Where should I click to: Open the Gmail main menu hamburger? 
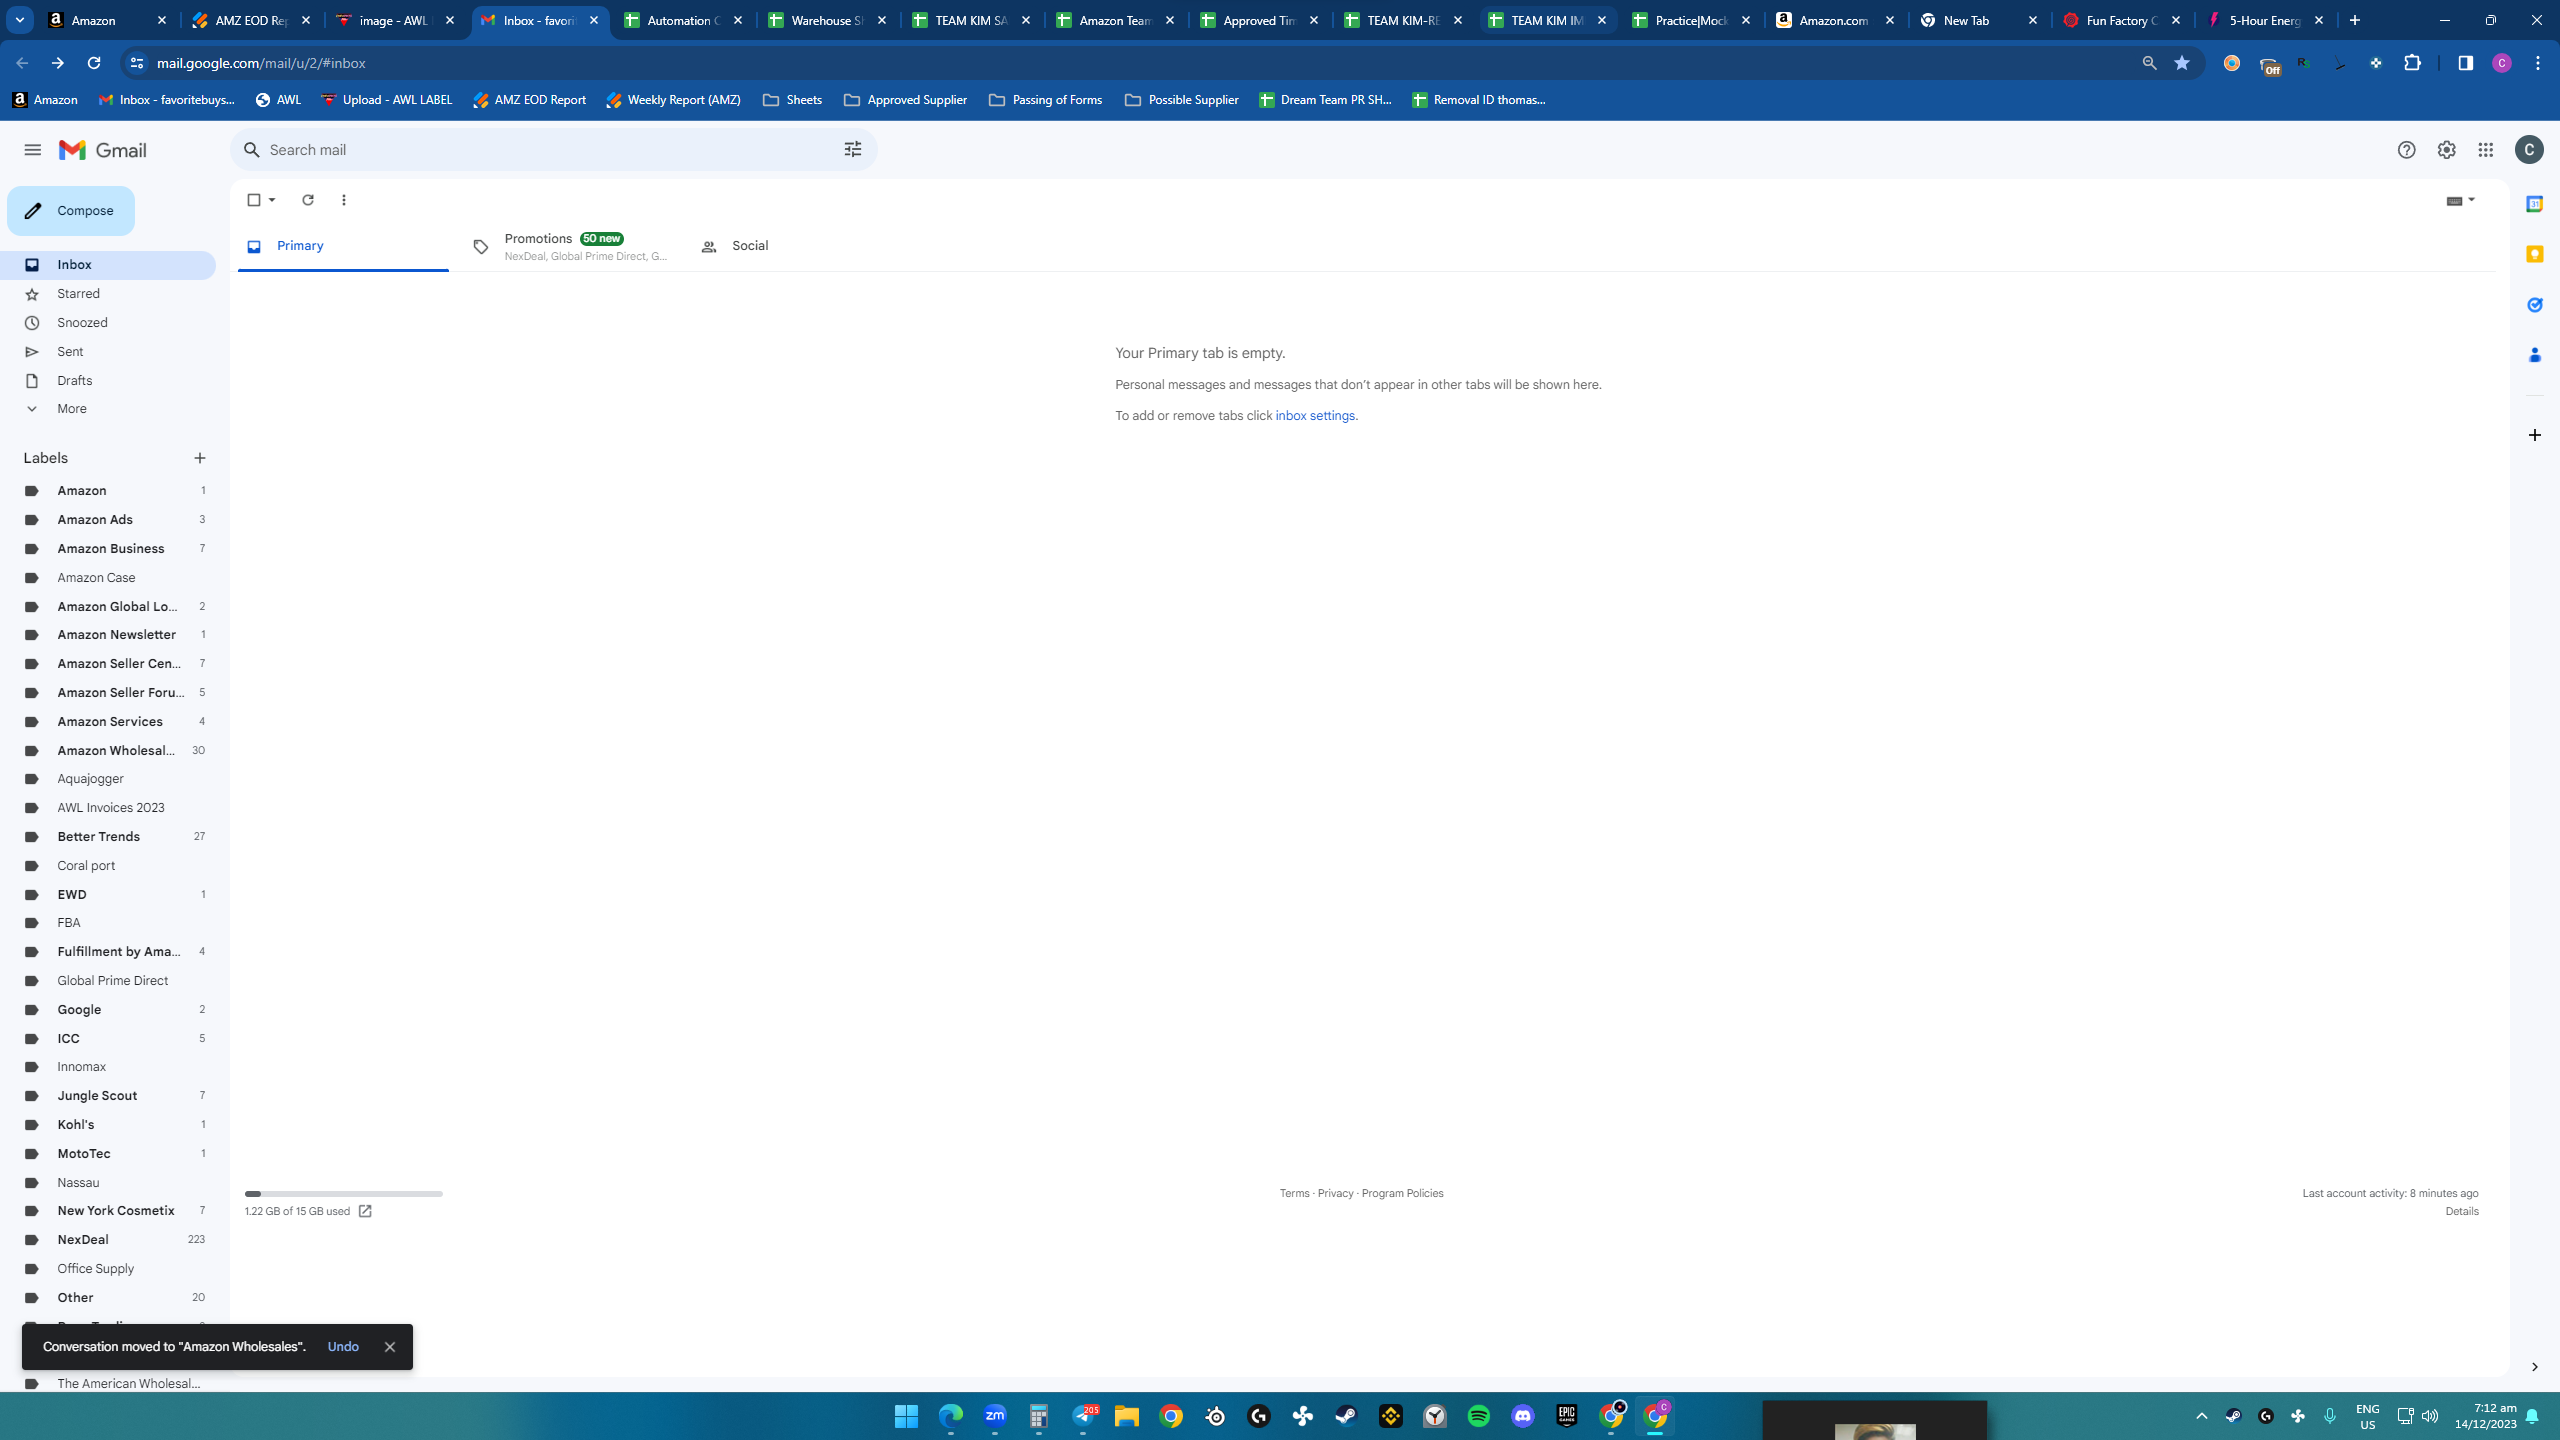click(x=32, y=150)
